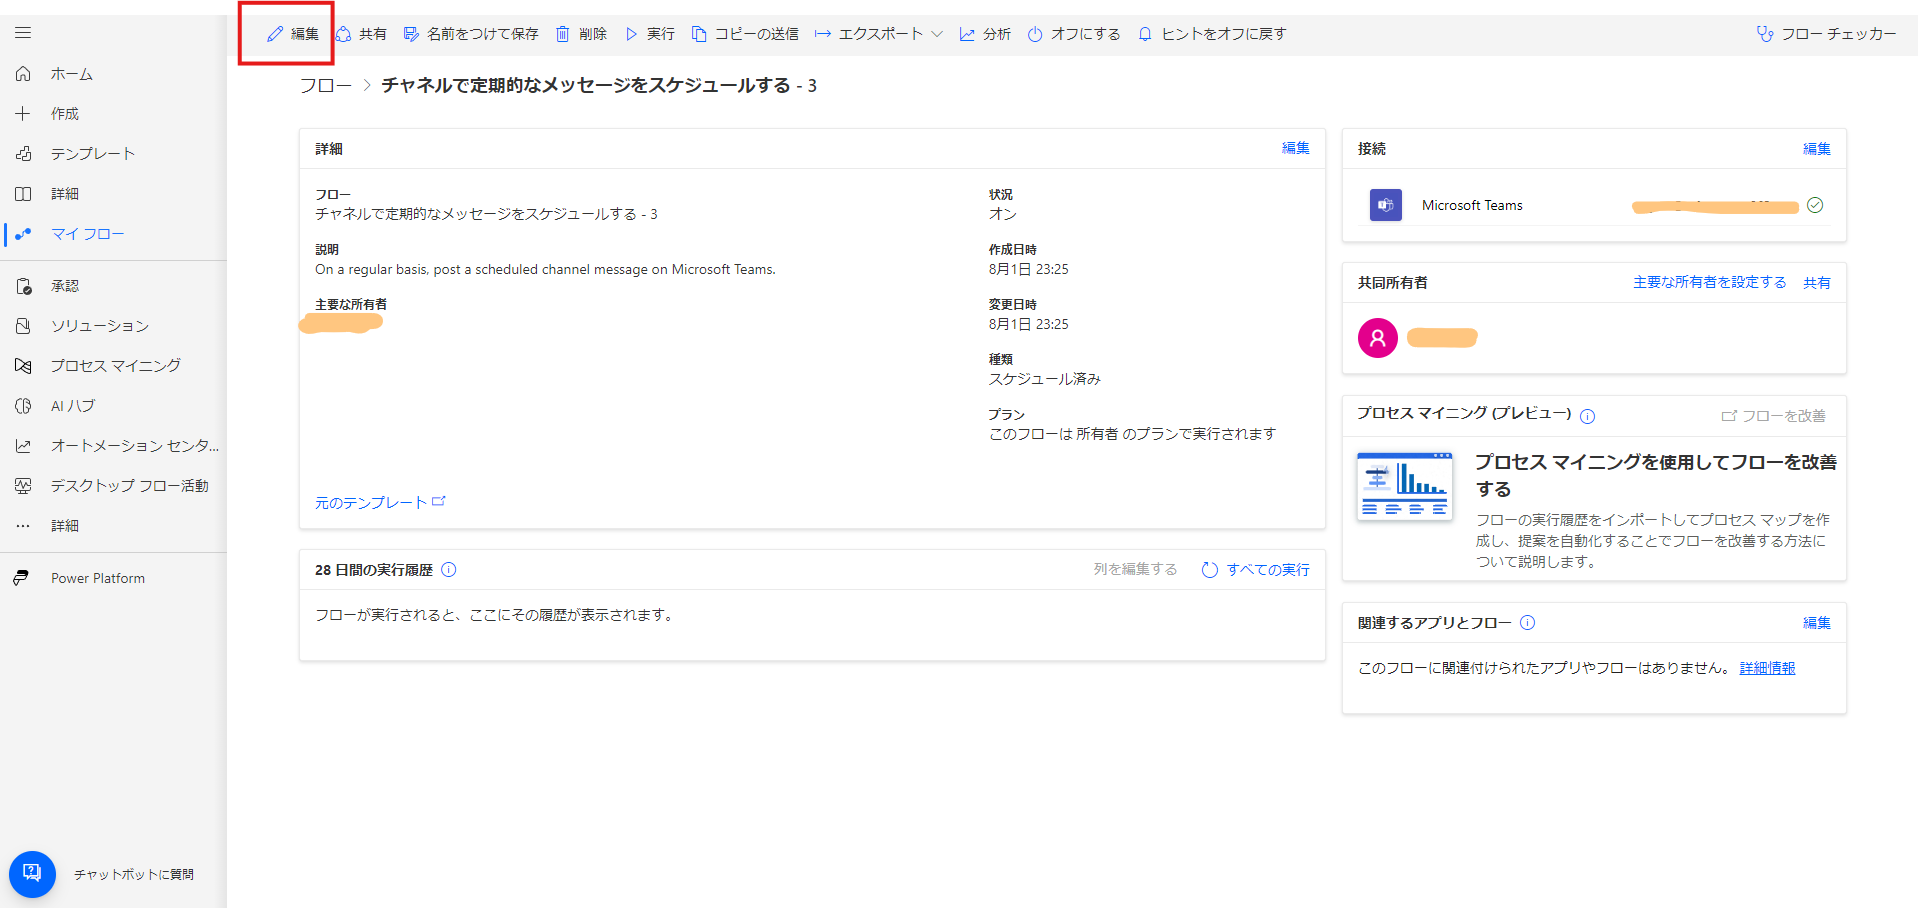Click info icon next to 28 日間の実行履歴
Screen dimensions: 1918x908
point(449,570)
